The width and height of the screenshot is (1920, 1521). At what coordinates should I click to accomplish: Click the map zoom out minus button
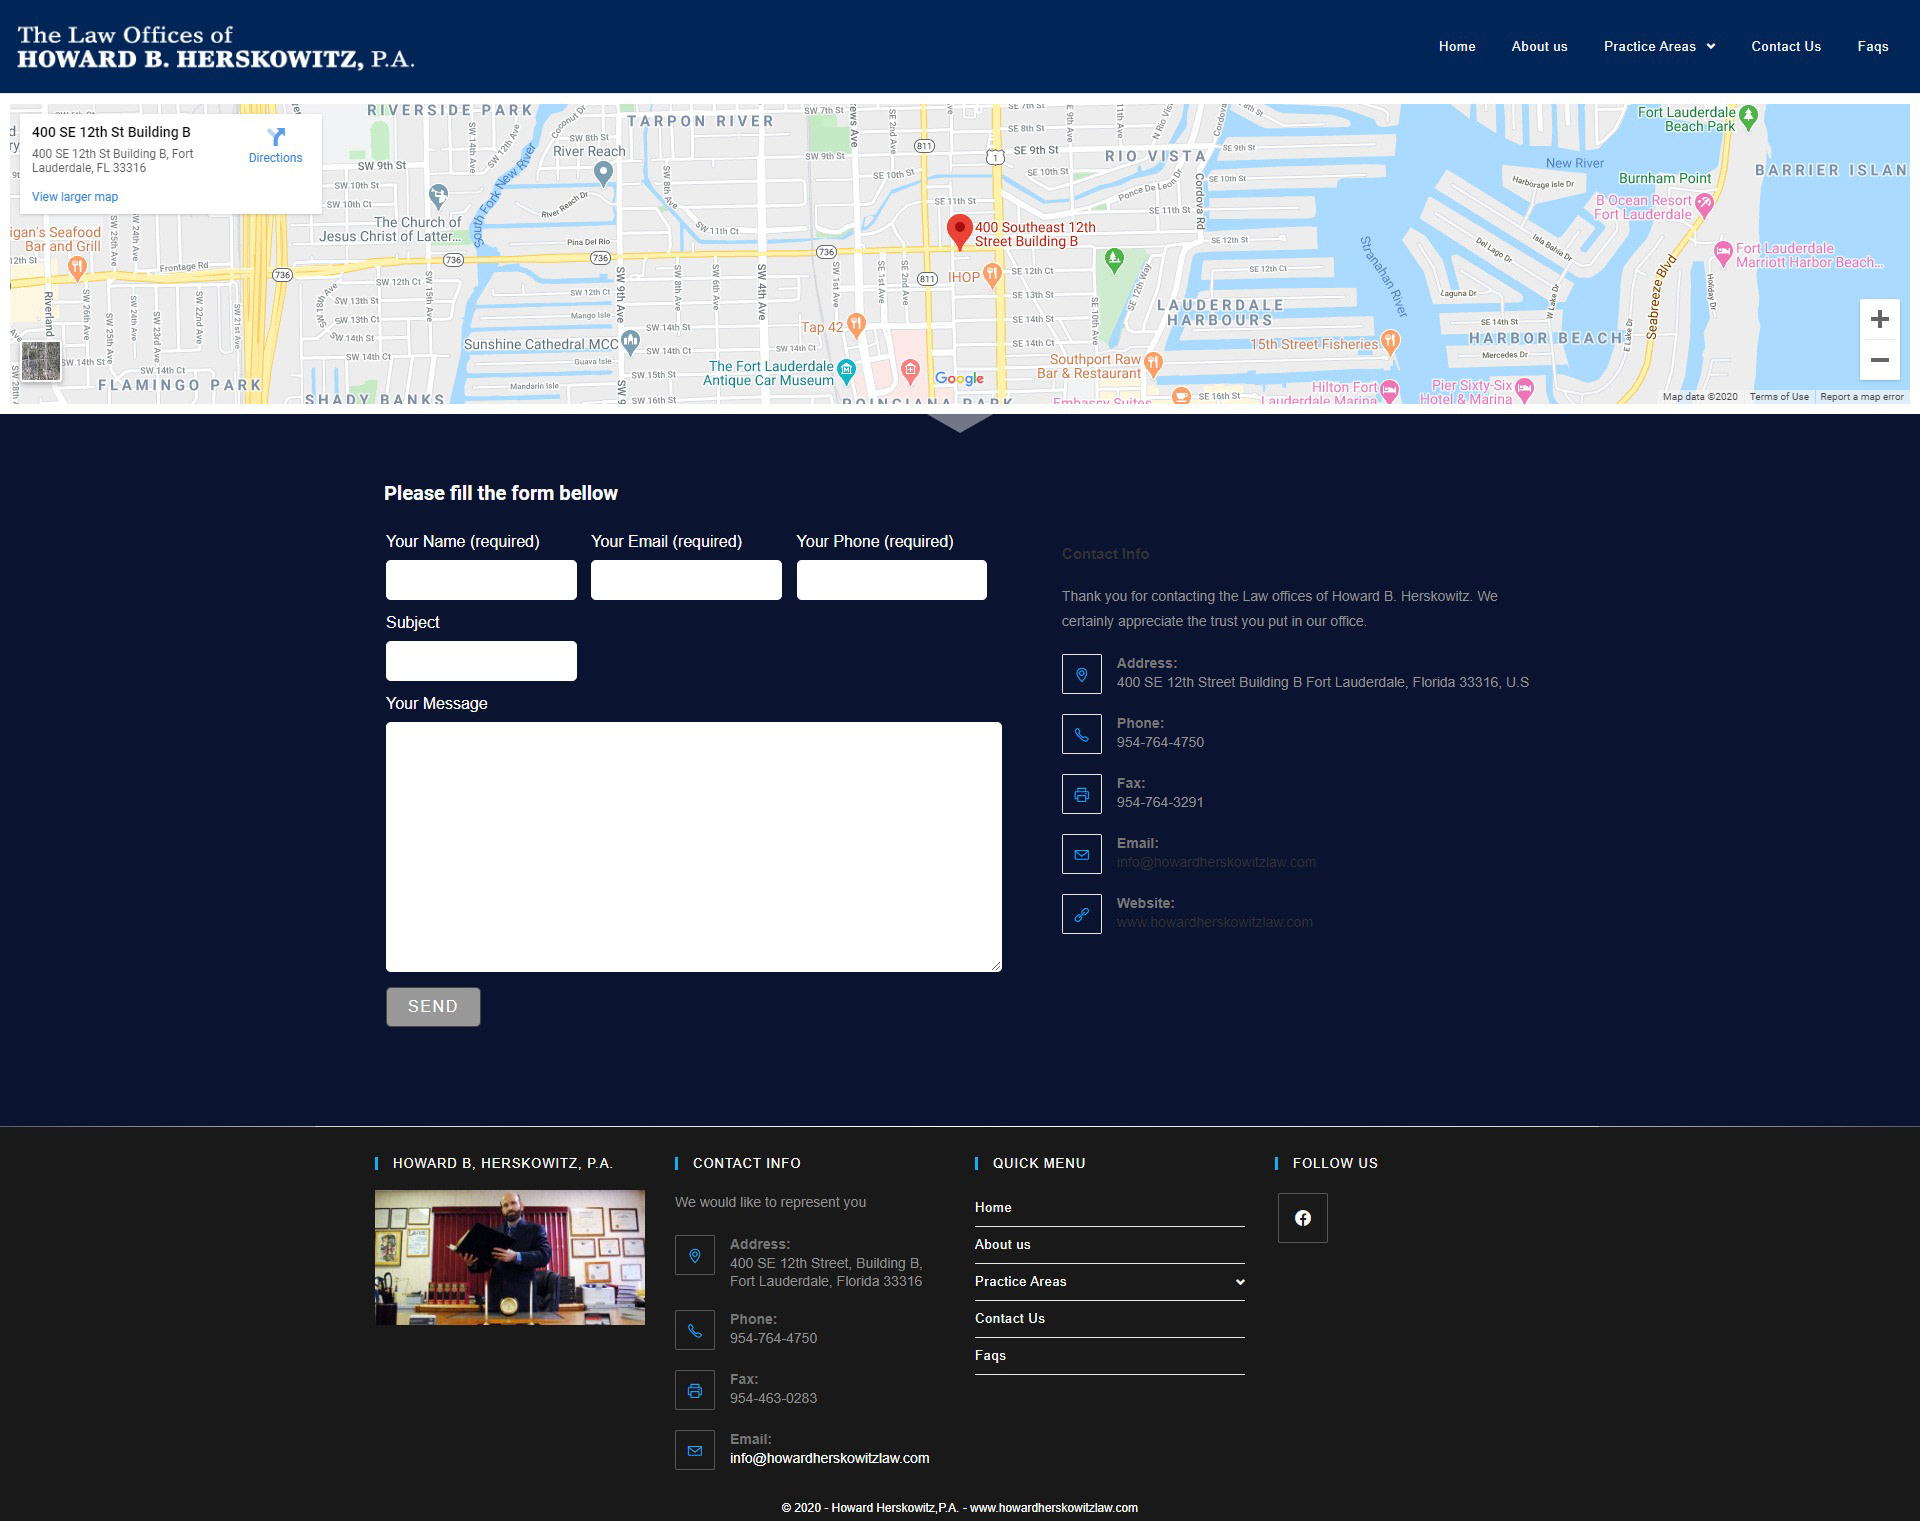point(1879,360)
